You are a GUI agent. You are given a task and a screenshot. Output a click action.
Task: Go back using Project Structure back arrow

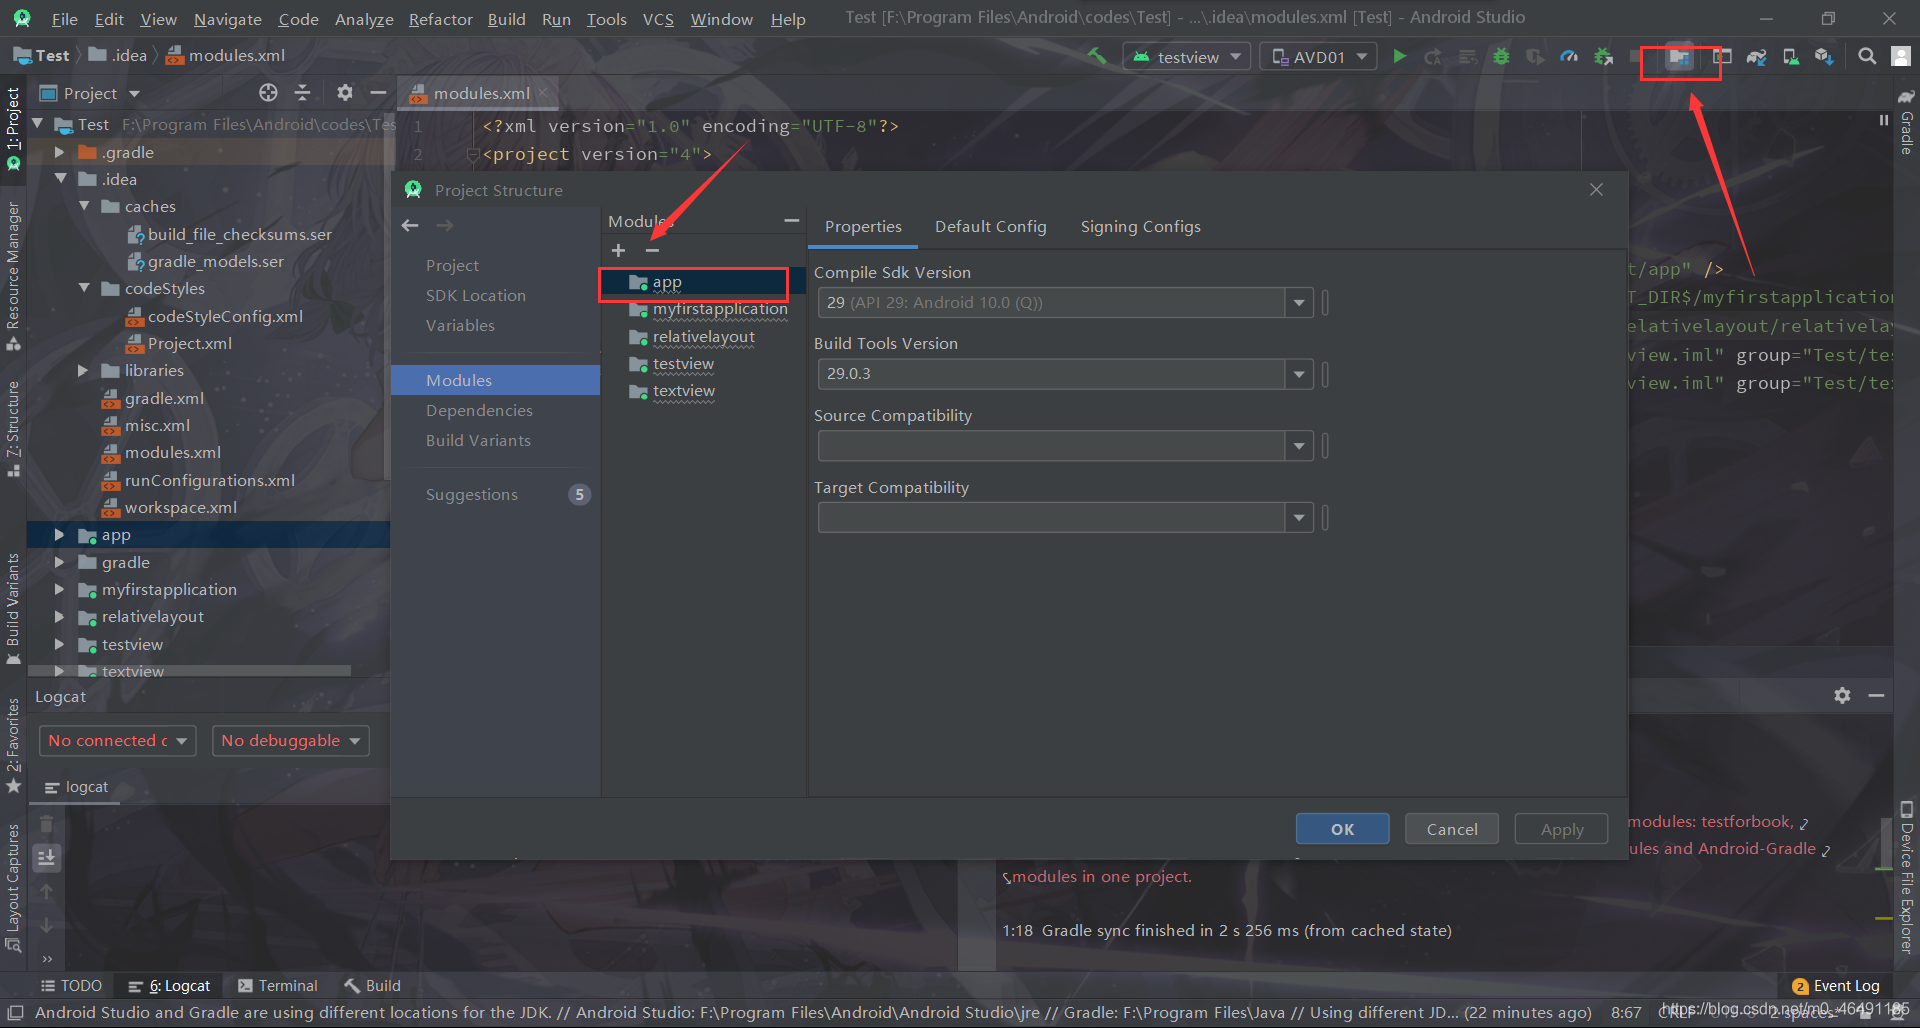pyautogui.click(x=410, y=225)
